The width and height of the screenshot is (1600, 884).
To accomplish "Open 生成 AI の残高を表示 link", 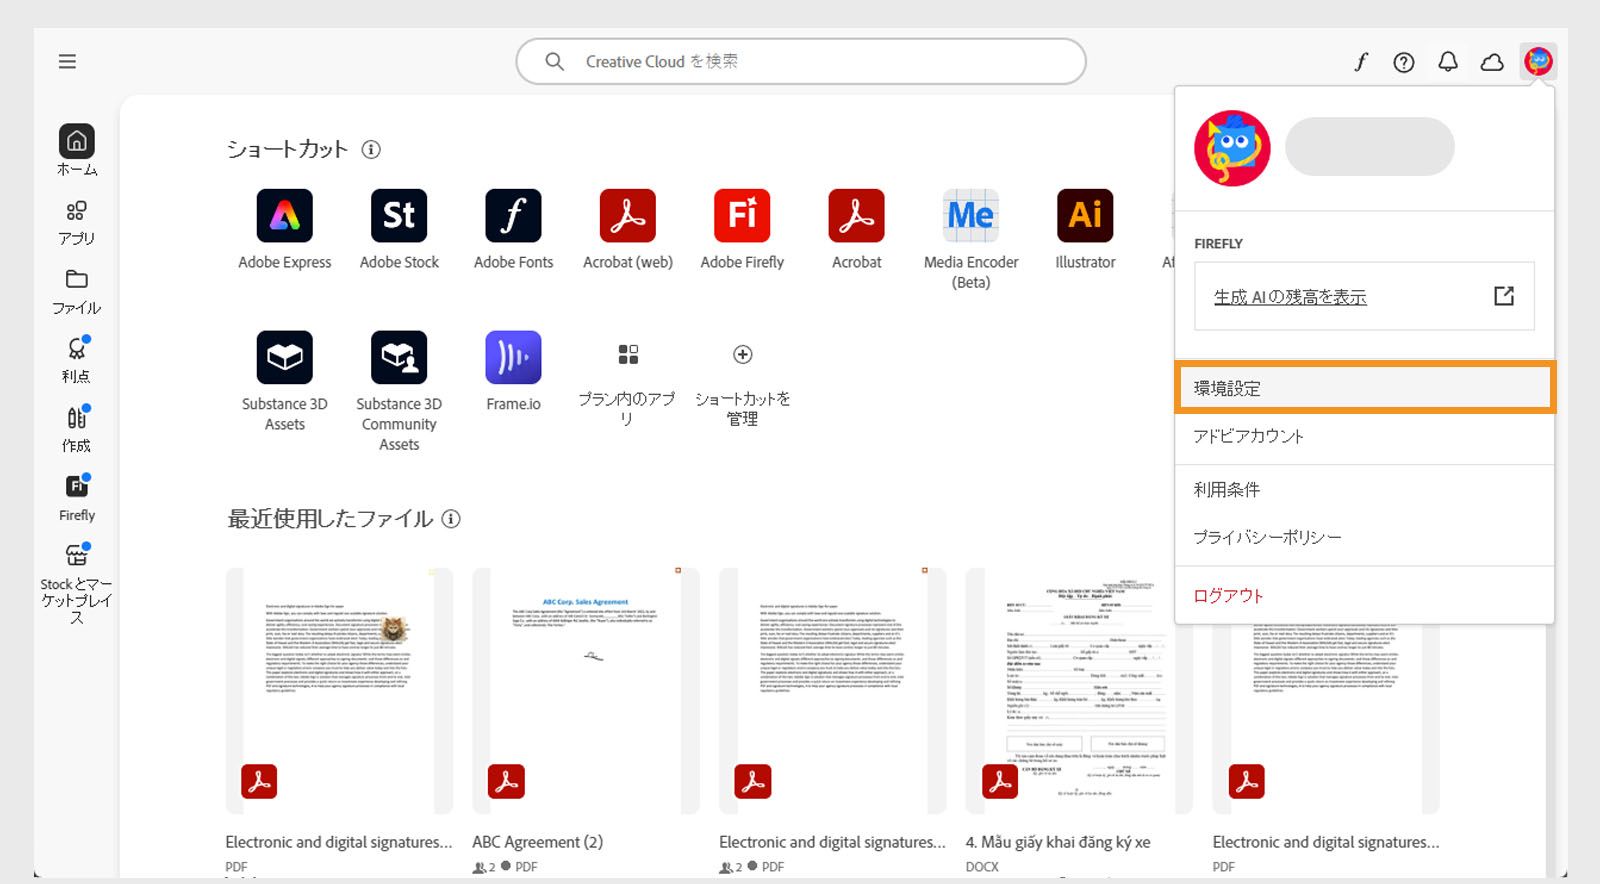I will point(1290,297).
